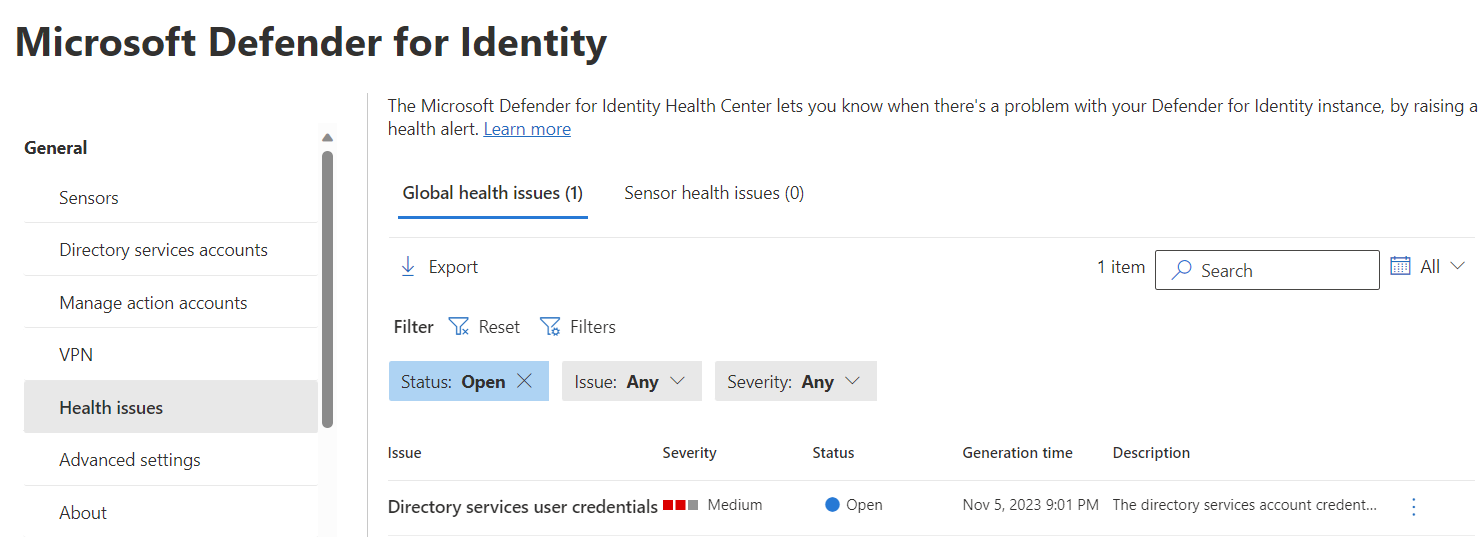Click the blue Open status dot
The height and width of the screenshot is (537, 1484).
832,505
